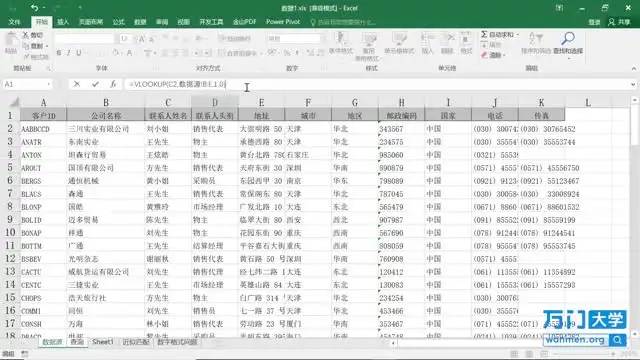Click the Cut scissors icon

[25, 35]
